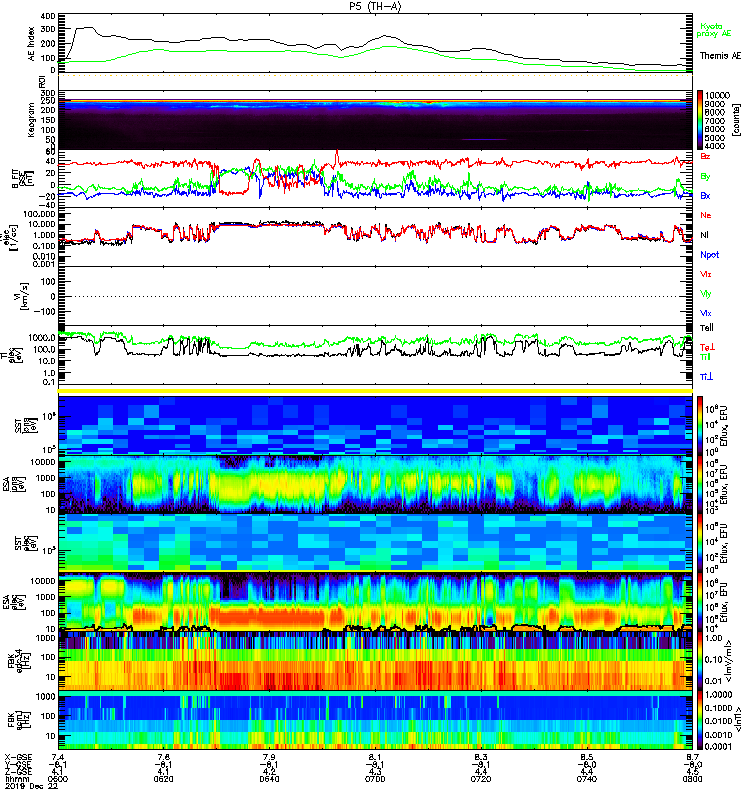The width and height of the screenshot is (750, 800).
Task: Select the blue Npot legend label
Action: [710, 255]
